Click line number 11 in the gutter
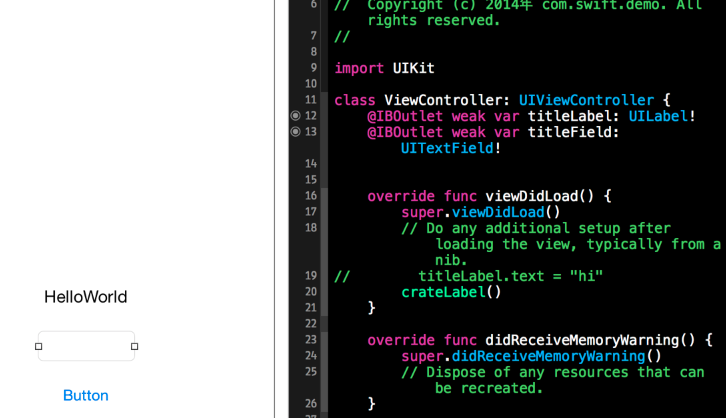The width and height of the screenshot is (726, 418). point(310,100)
